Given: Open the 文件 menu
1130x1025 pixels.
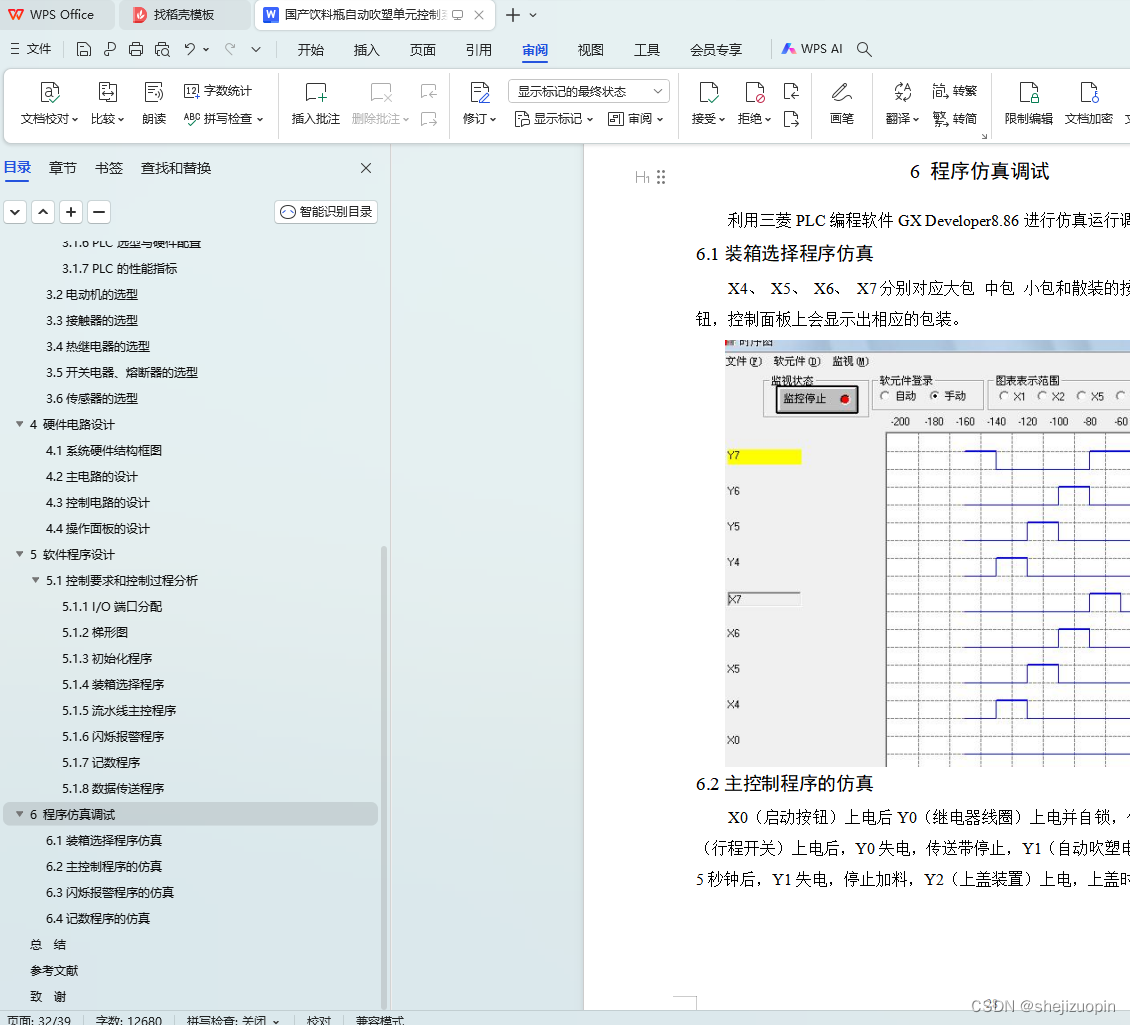Looking at the screenshot, I should click(30, 49).
